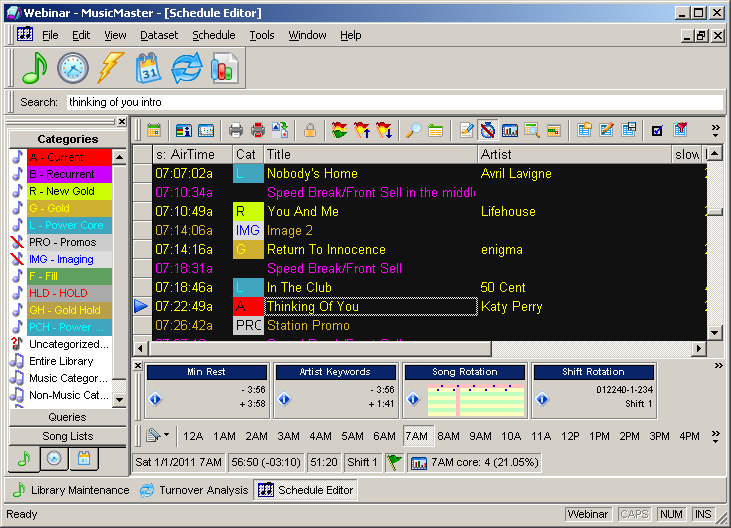This screenshot has width=731, height=528.
Task: Click the list with save disk icon
Action: (x=628, y=130)
